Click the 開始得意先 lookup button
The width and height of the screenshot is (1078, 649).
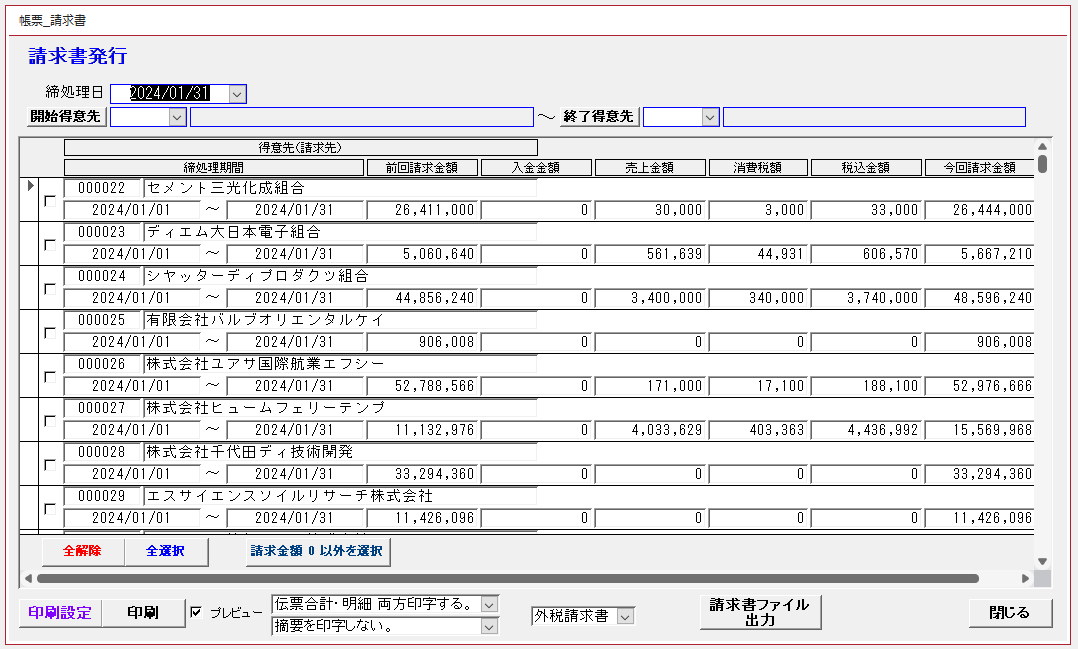pyautogui.click(x=65, y=116)
